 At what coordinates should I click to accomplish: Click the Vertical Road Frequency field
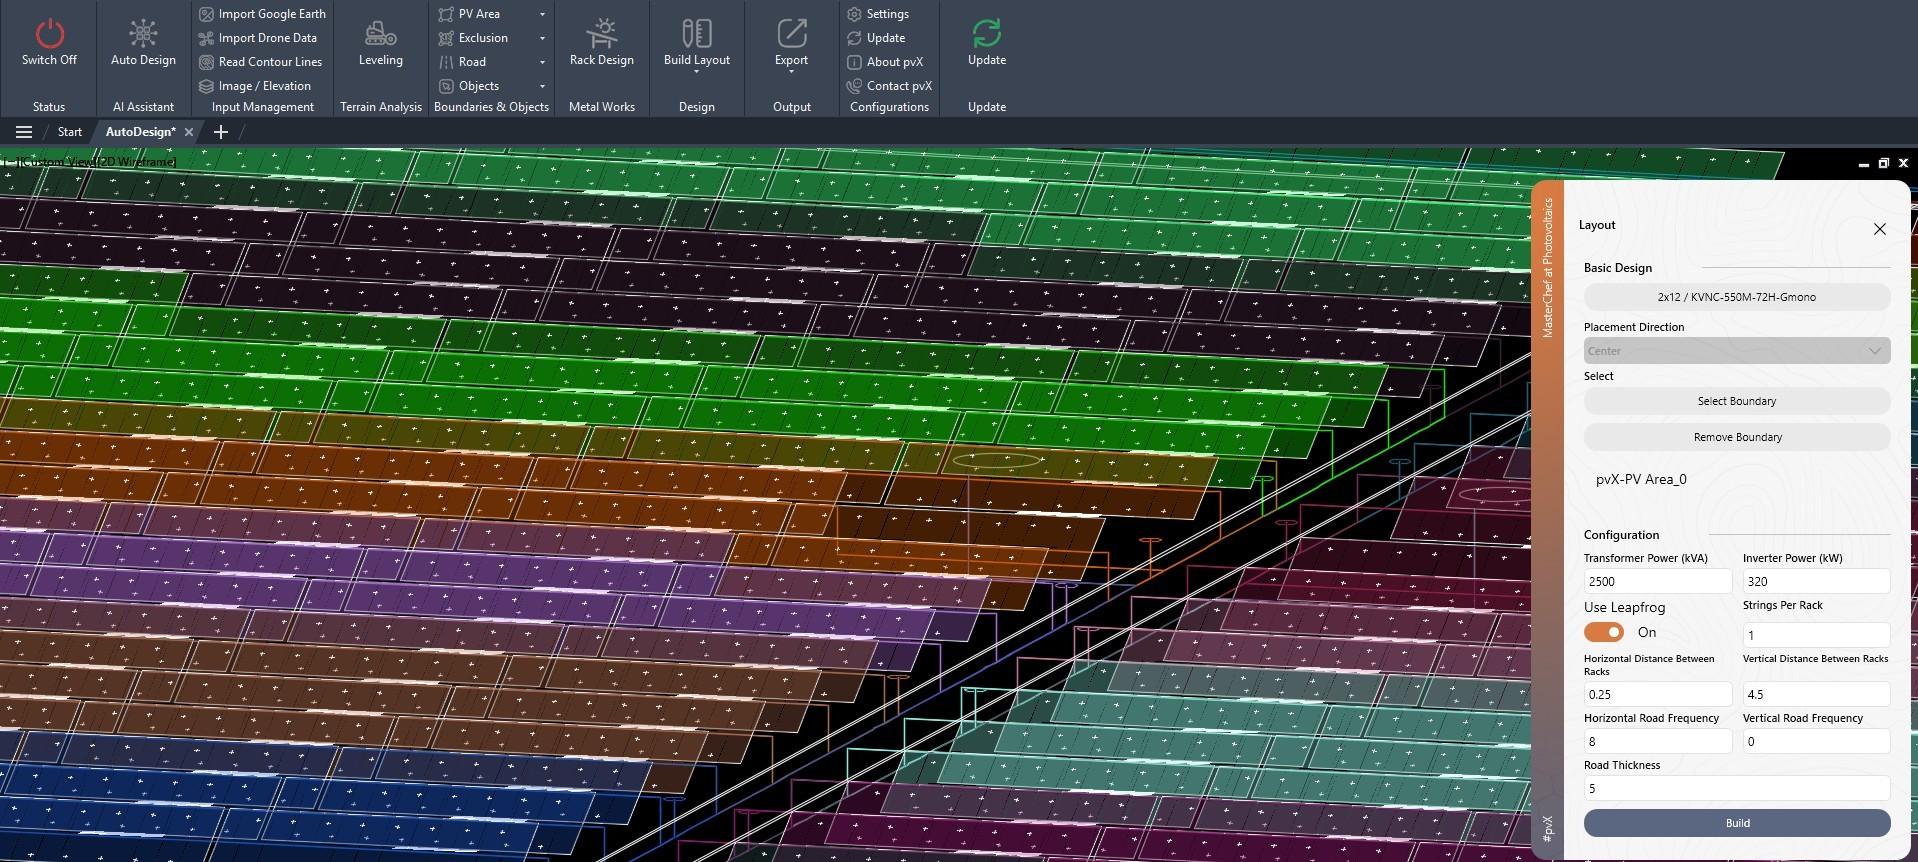click(1816, 741)
